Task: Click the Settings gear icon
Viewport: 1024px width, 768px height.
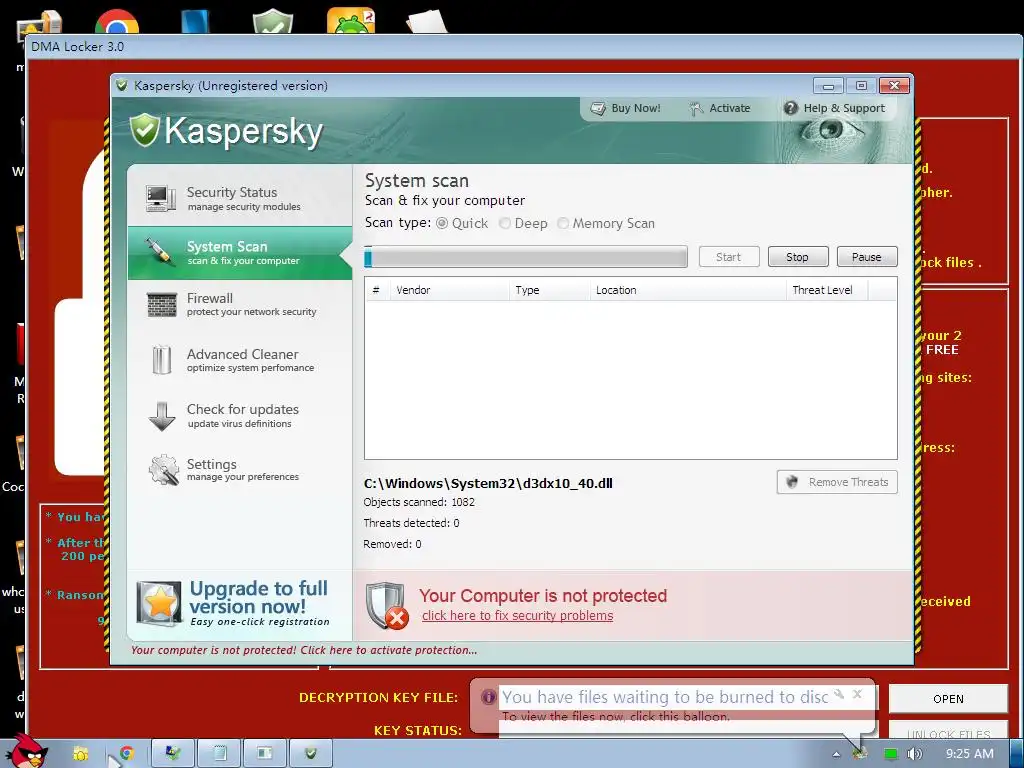Action: [x=163, y=470]
